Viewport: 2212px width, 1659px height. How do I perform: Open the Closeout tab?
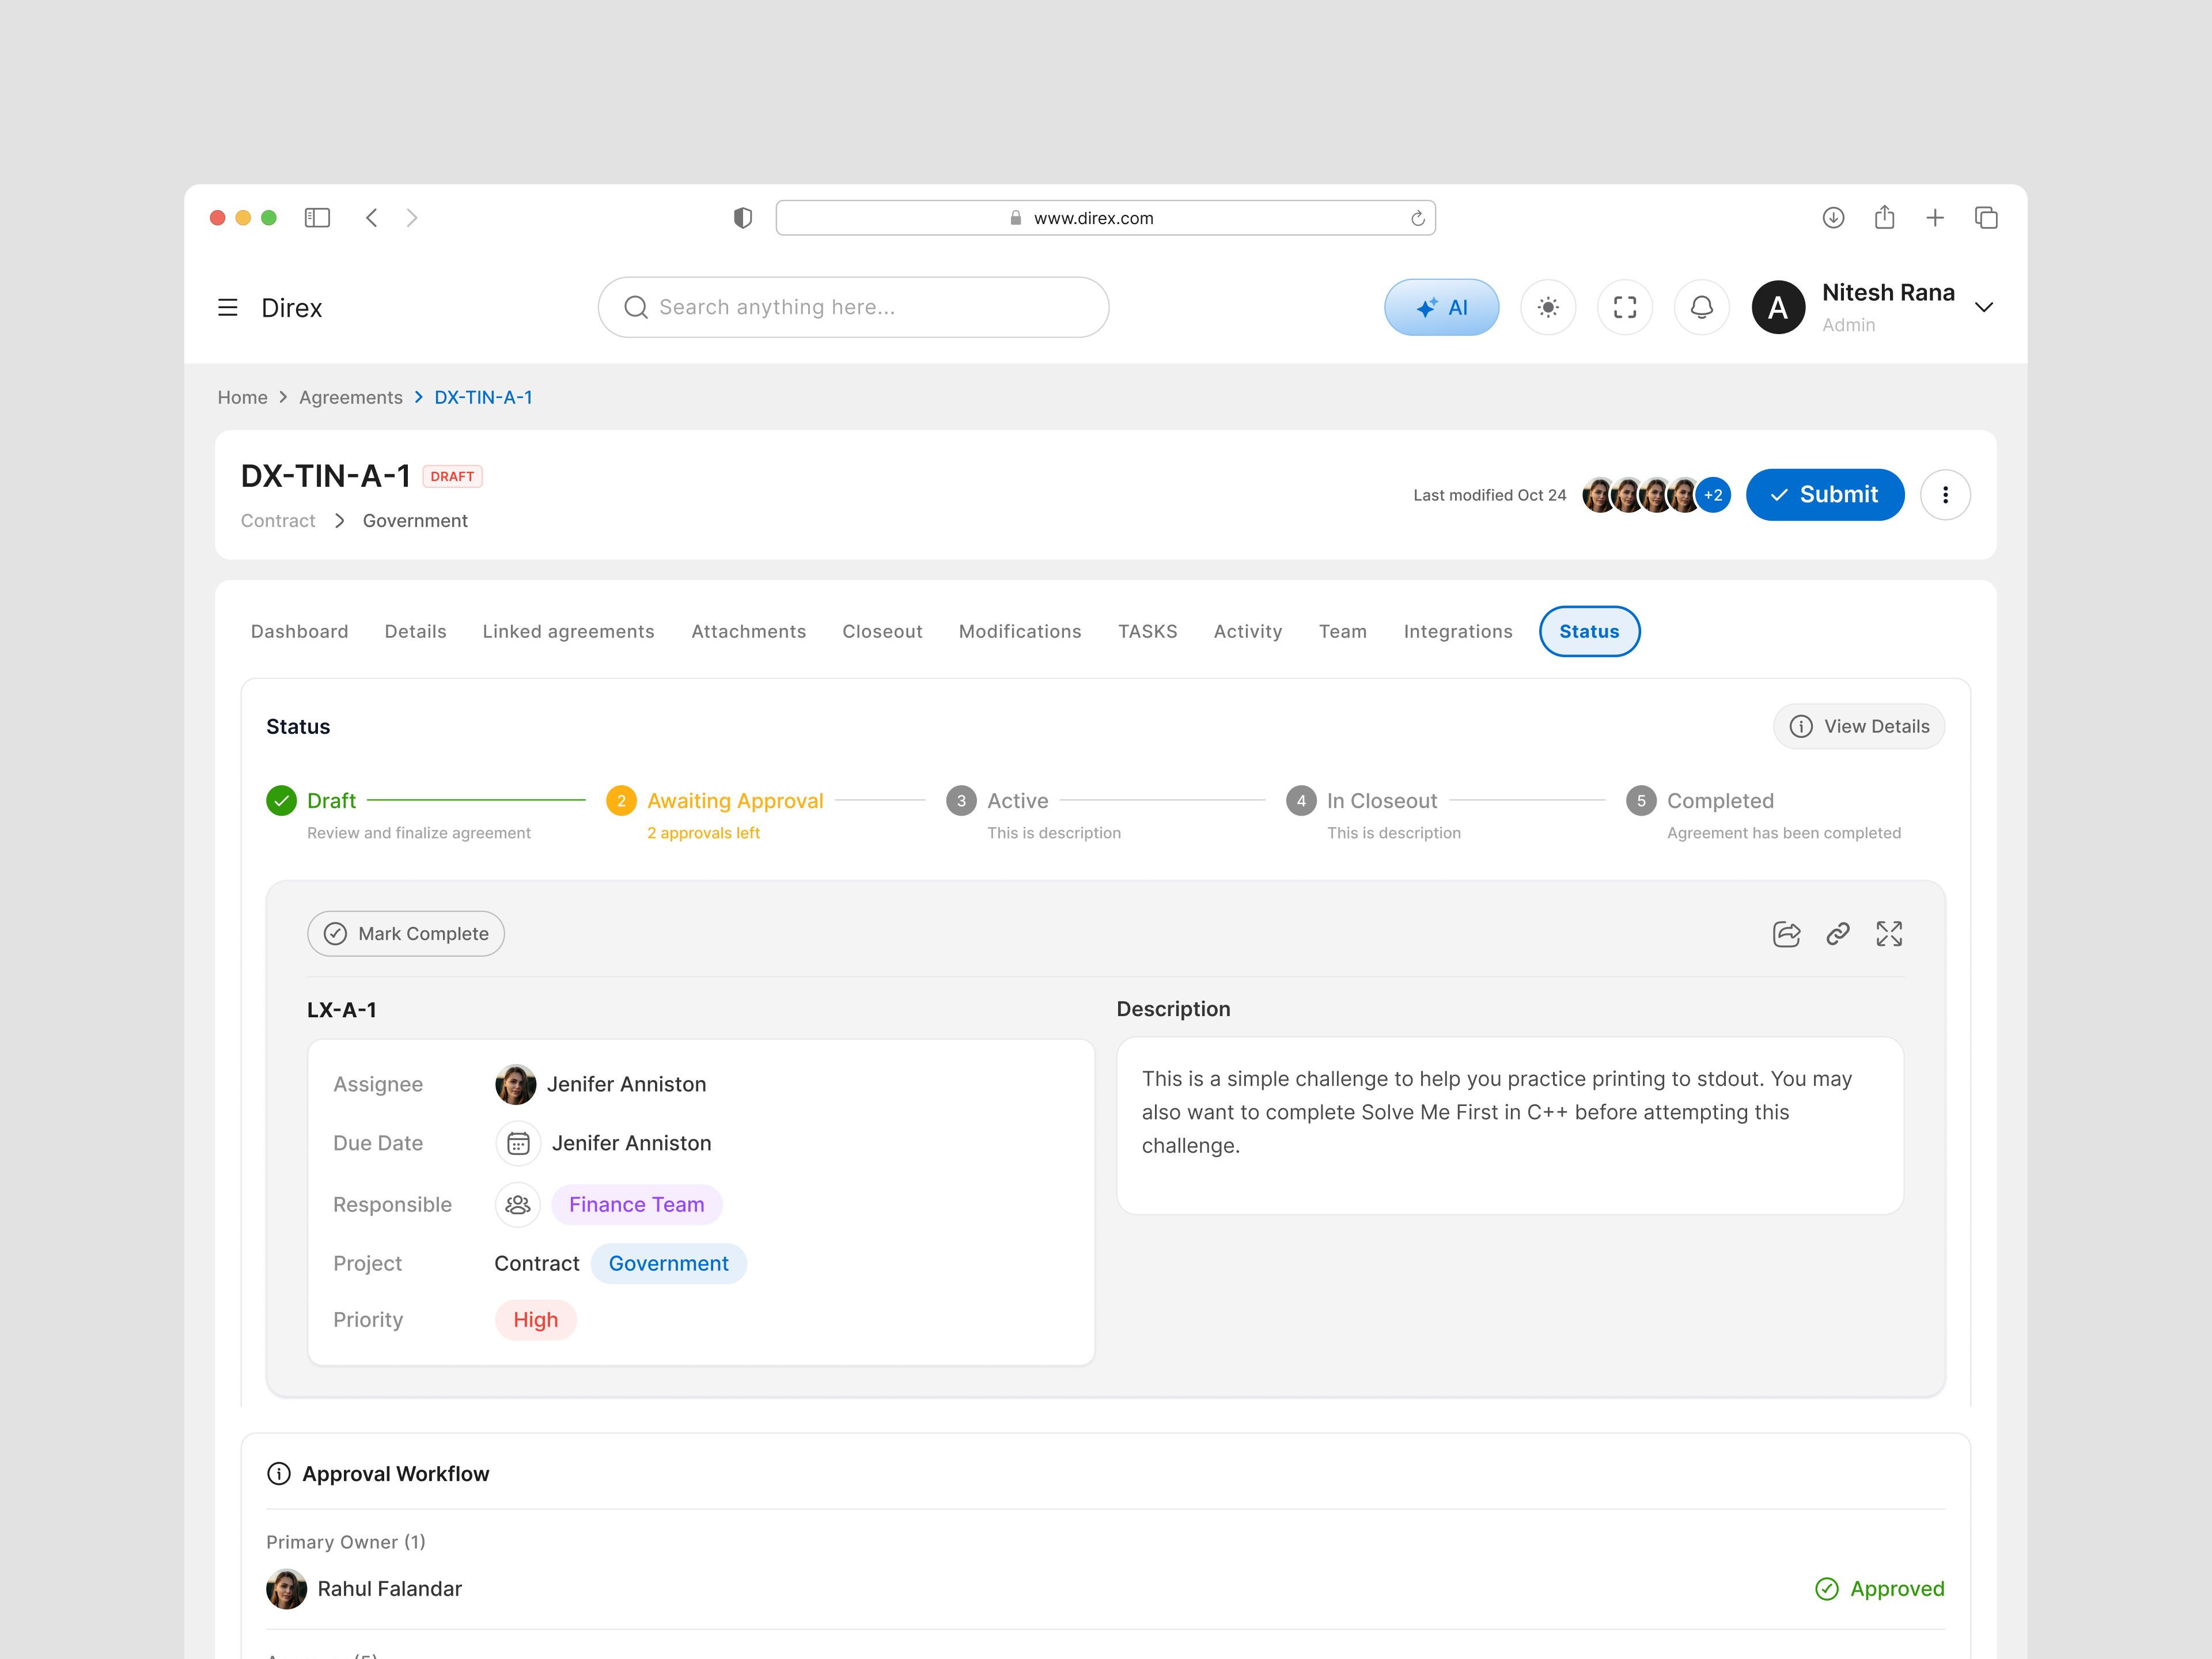(x=883, y=632)
